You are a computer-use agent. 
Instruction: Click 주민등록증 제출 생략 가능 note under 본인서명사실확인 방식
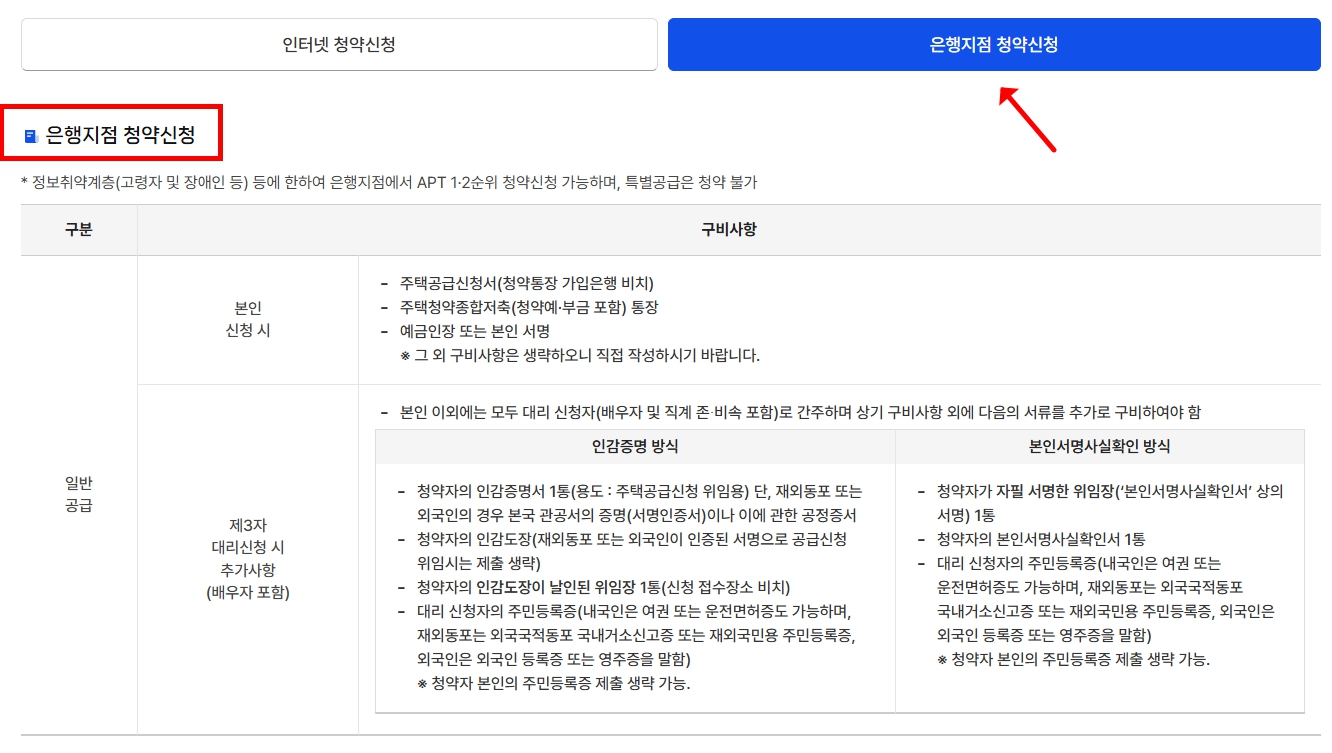(1074, 660)
